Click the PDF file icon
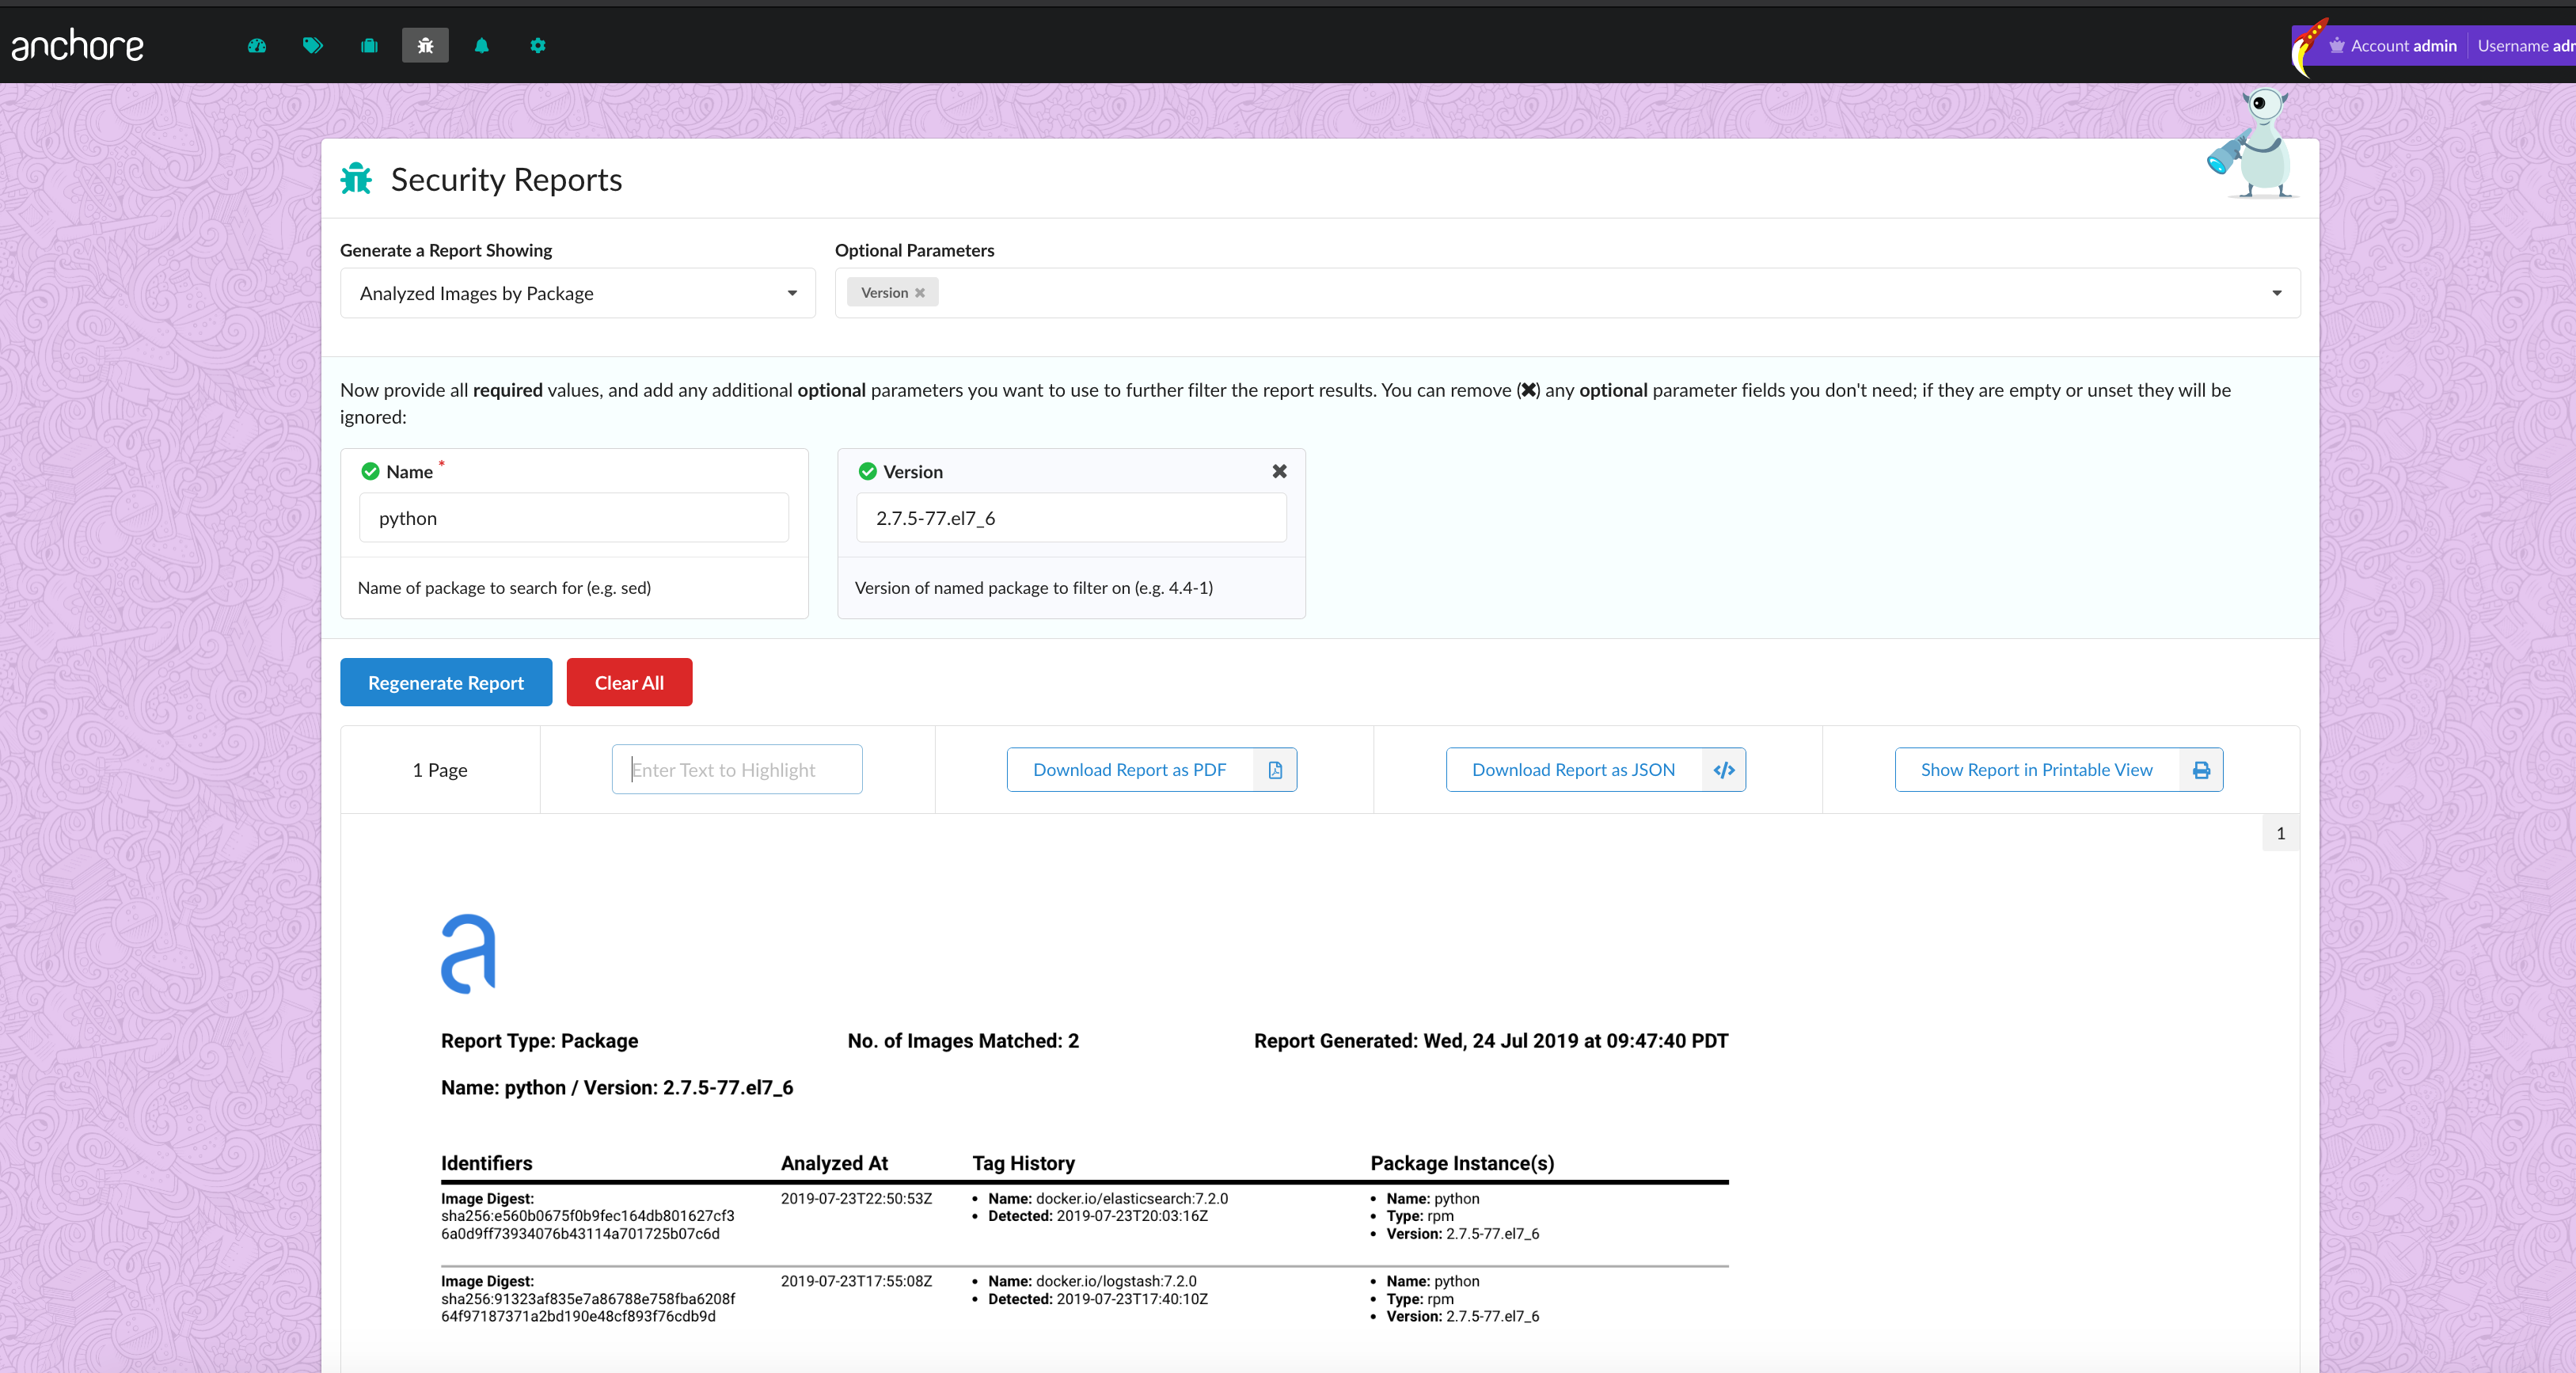This screenshot has height=1373, width=2576. [x=1275, y=770]
